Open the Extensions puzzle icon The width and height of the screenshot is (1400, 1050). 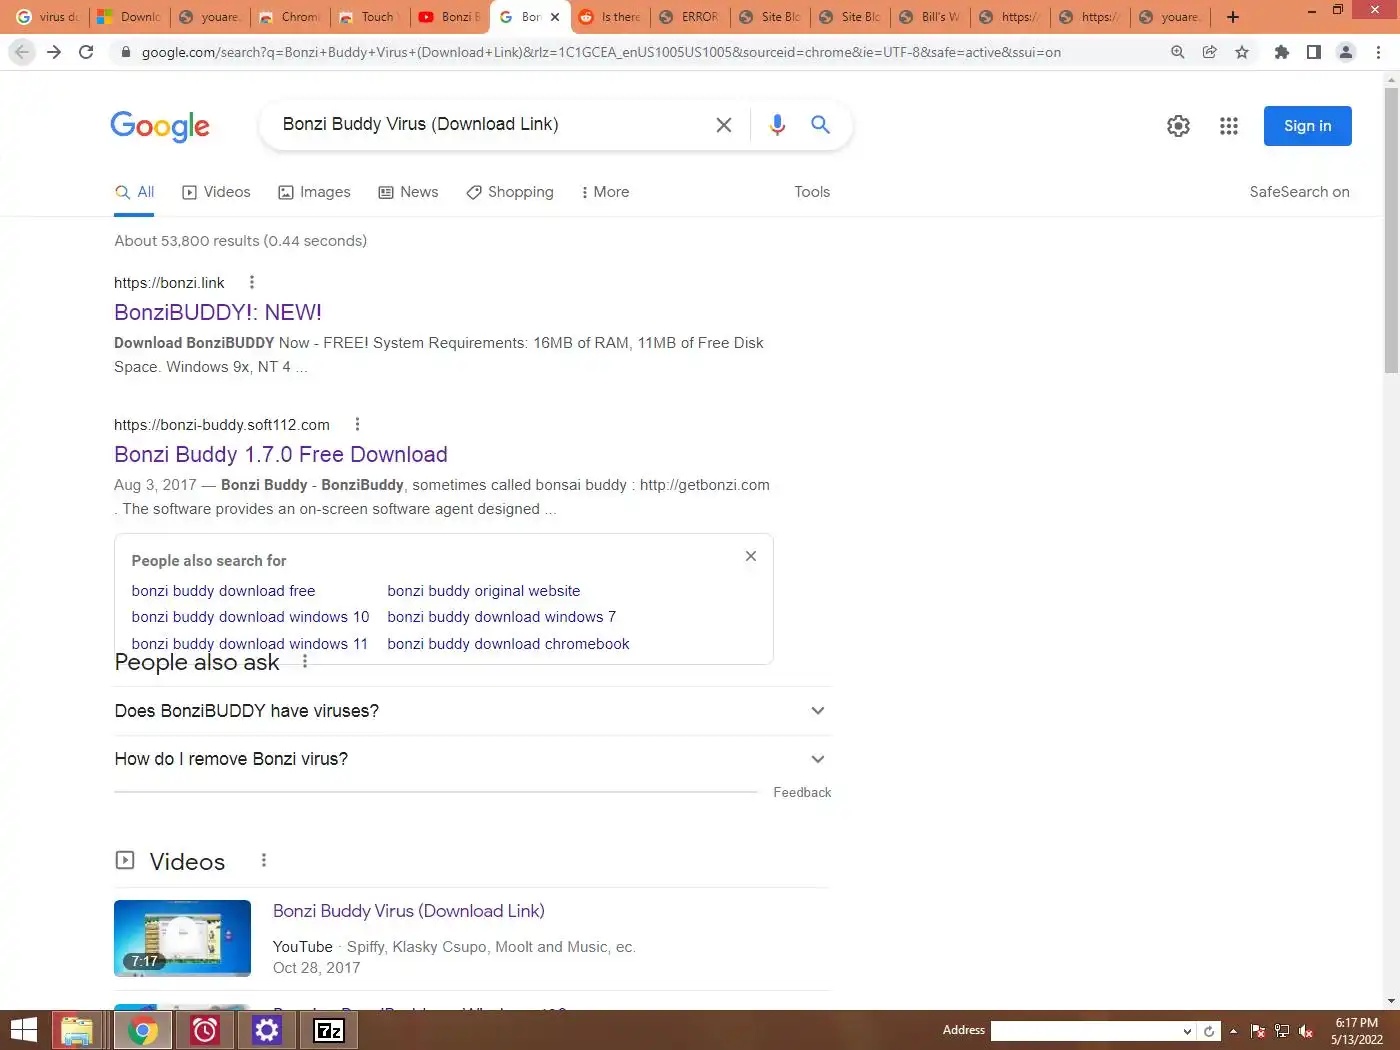pos(1281,52)
